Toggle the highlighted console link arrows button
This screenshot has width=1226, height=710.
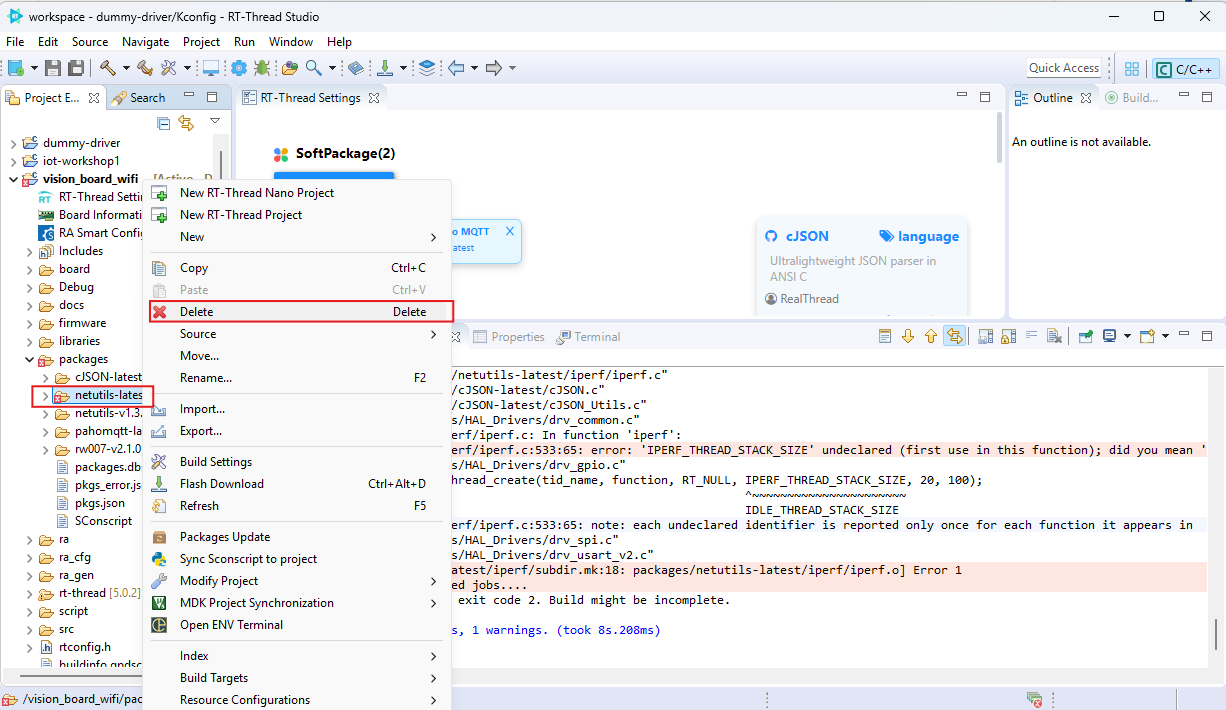954,337
